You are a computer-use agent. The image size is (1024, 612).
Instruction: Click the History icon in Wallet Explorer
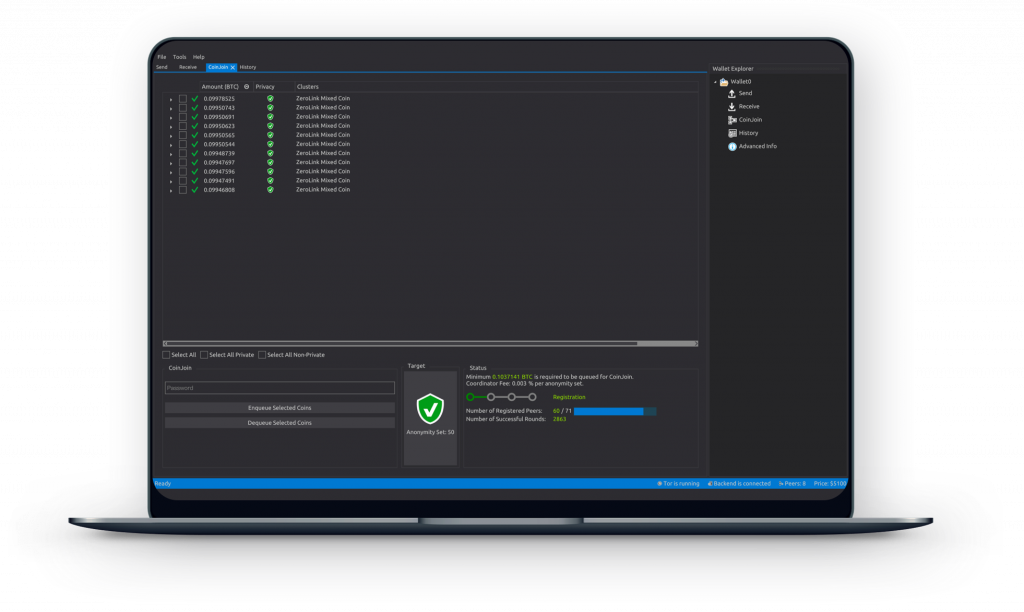tap(732, 133)
